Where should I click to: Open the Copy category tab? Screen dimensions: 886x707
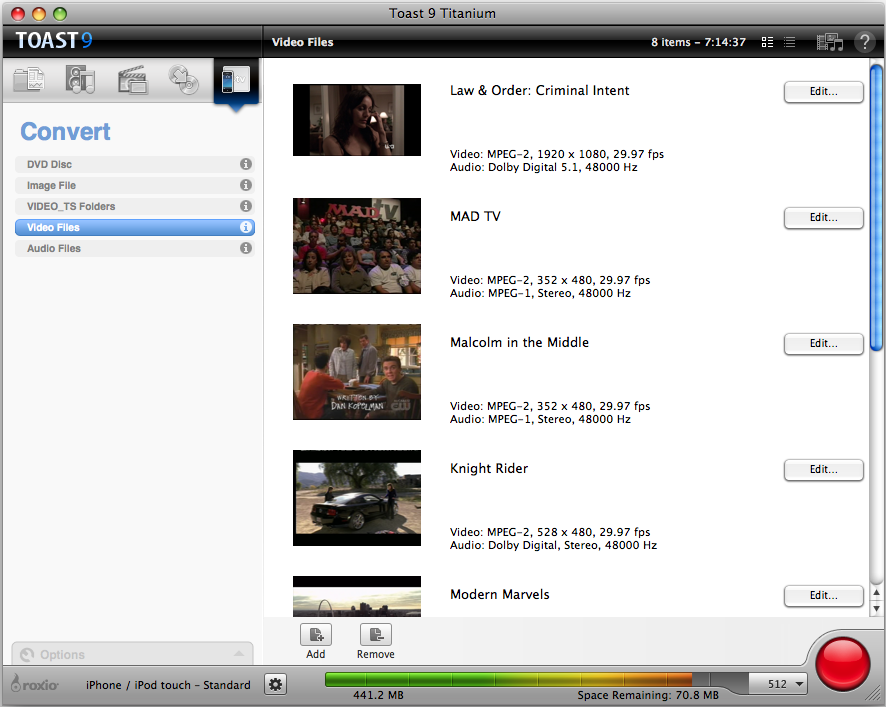pyautogui.click(x=184, y=80)
